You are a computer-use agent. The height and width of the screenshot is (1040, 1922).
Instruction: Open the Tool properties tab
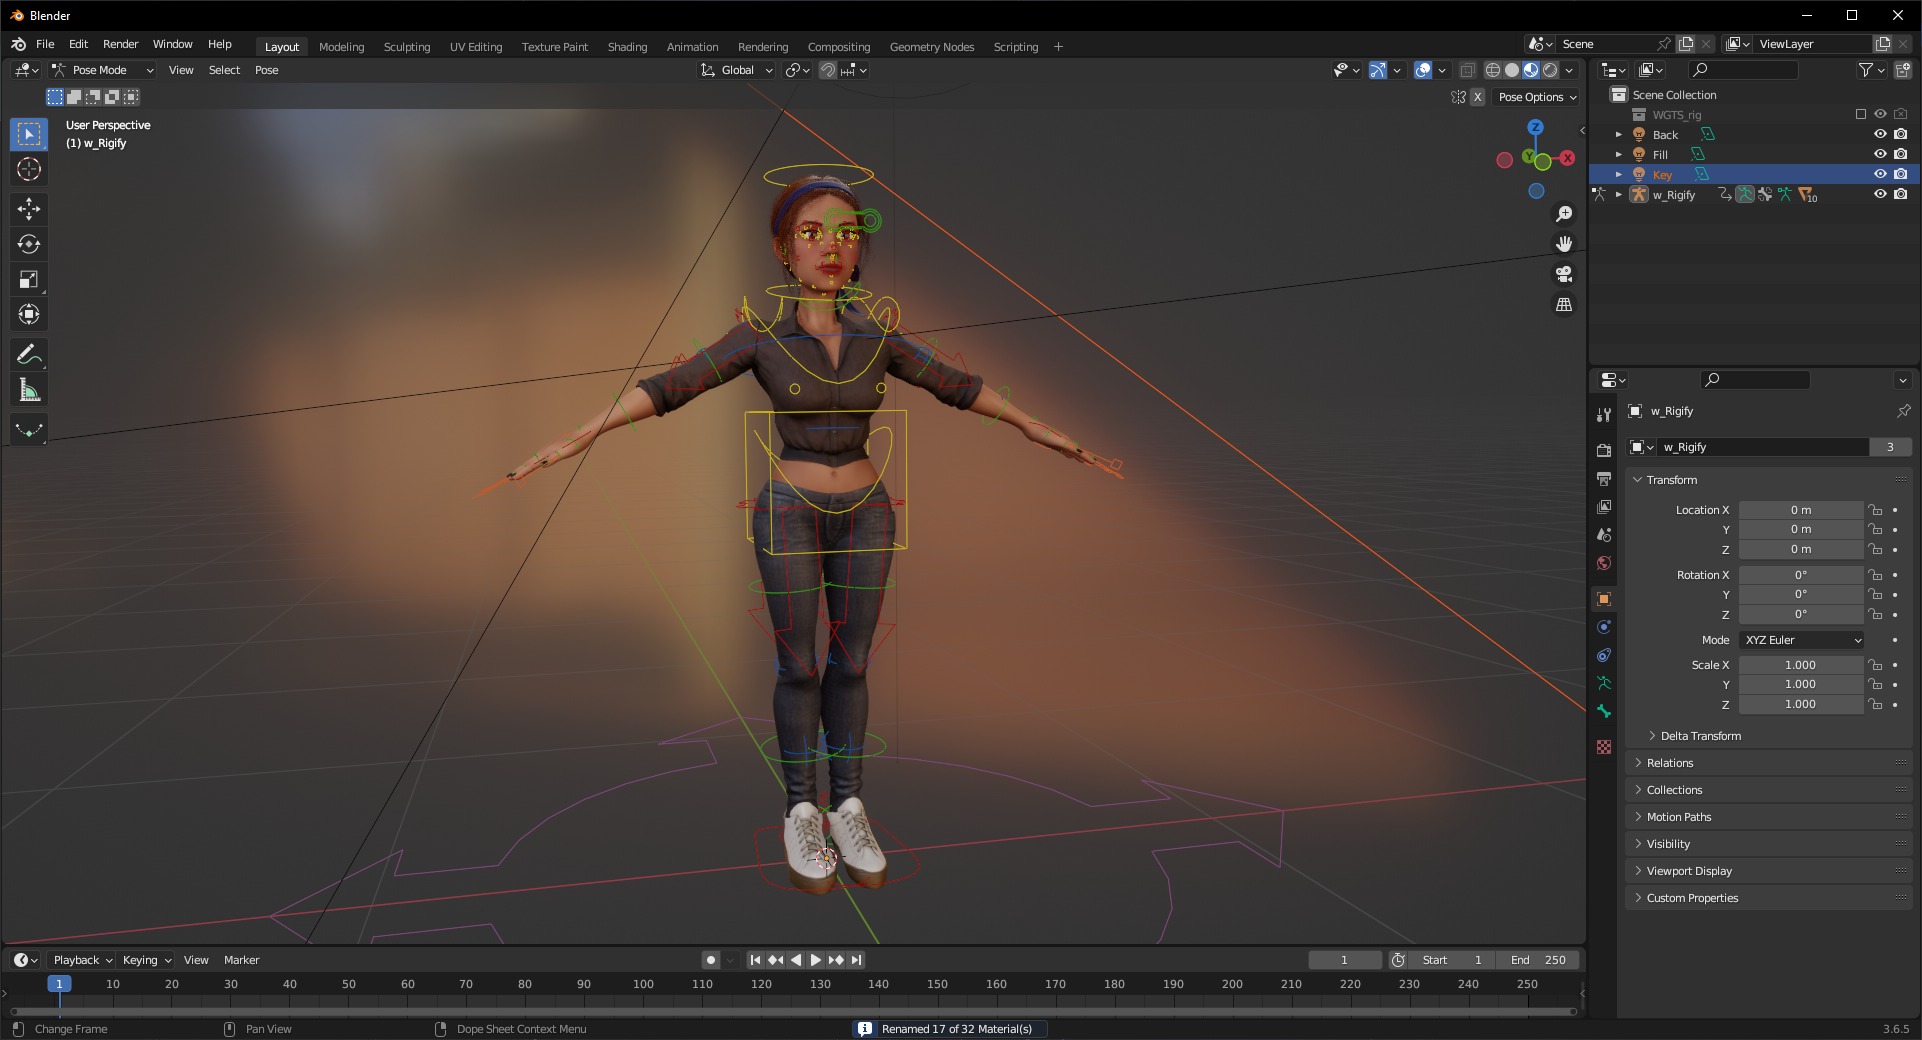pyautogui.click(x=1604, y=415)
